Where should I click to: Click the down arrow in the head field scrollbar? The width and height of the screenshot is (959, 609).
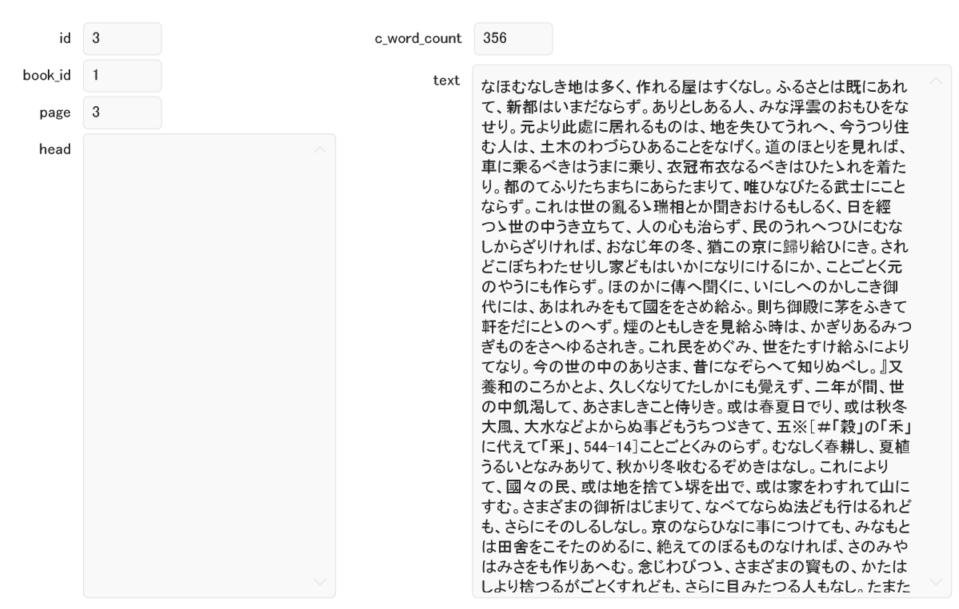click(x=320, y=581)
